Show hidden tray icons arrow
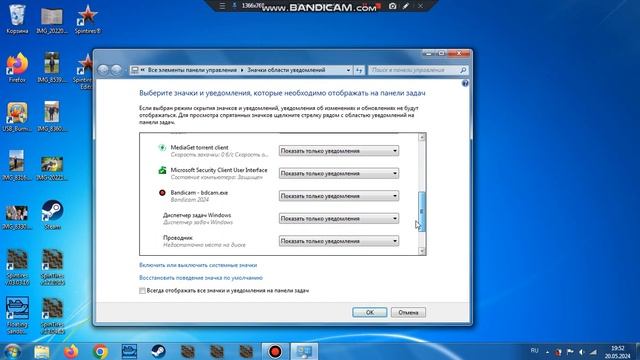640x360 pixels. (x=547, y=352)
